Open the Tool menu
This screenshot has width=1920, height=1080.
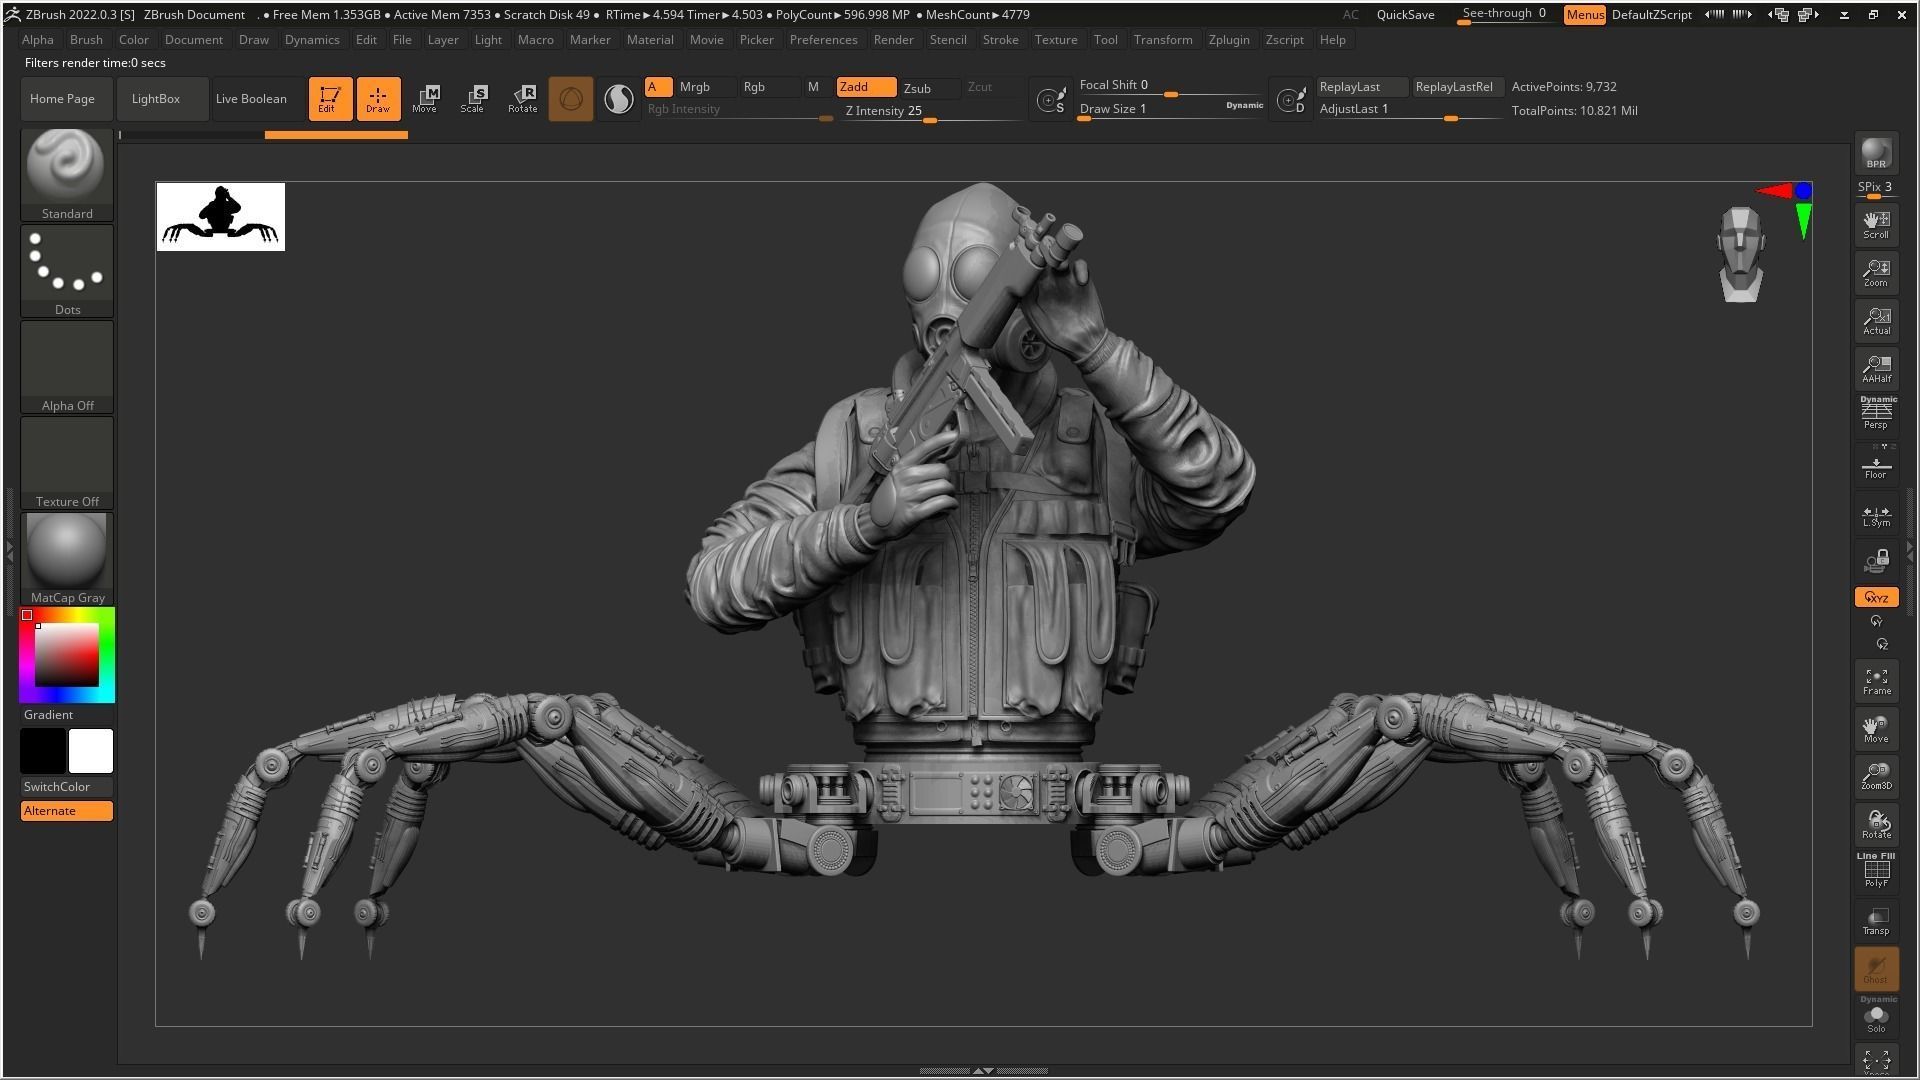(x=1105, y=40)
